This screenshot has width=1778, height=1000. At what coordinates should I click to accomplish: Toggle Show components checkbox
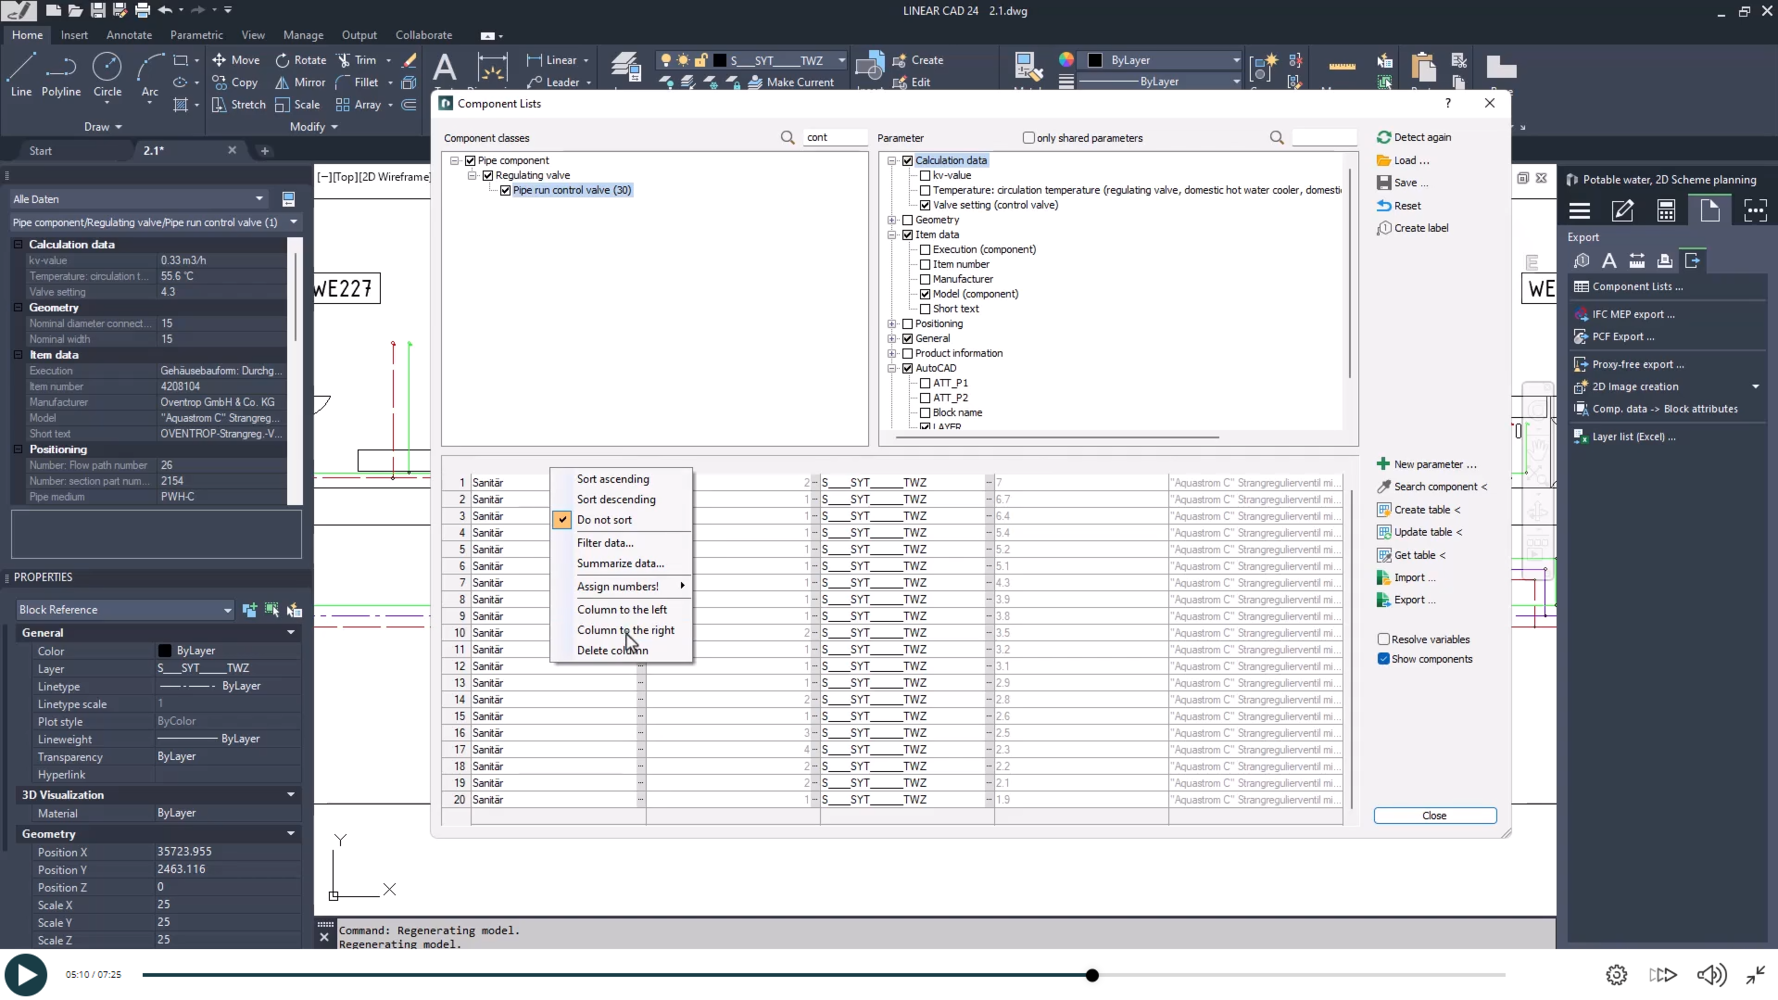coord(1384,659)
